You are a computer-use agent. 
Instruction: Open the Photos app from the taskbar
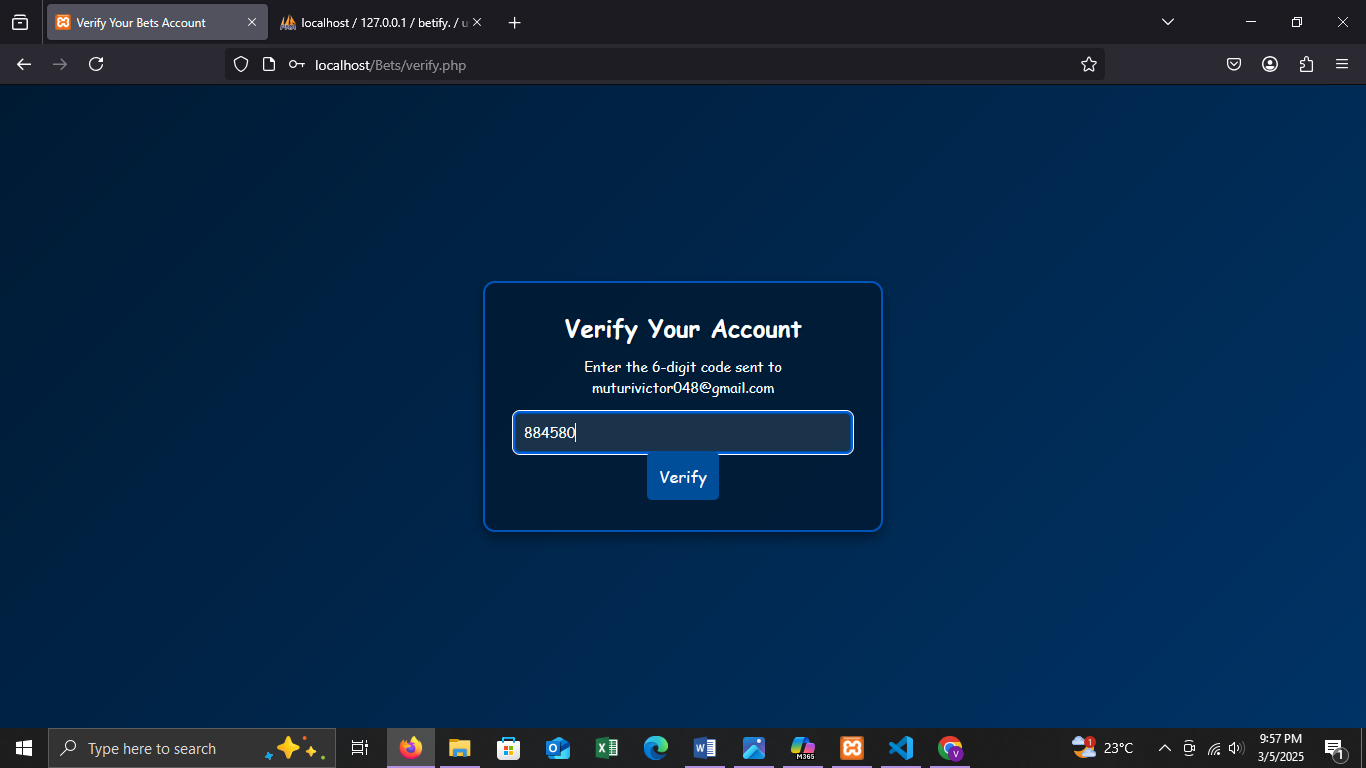(754, 748)
